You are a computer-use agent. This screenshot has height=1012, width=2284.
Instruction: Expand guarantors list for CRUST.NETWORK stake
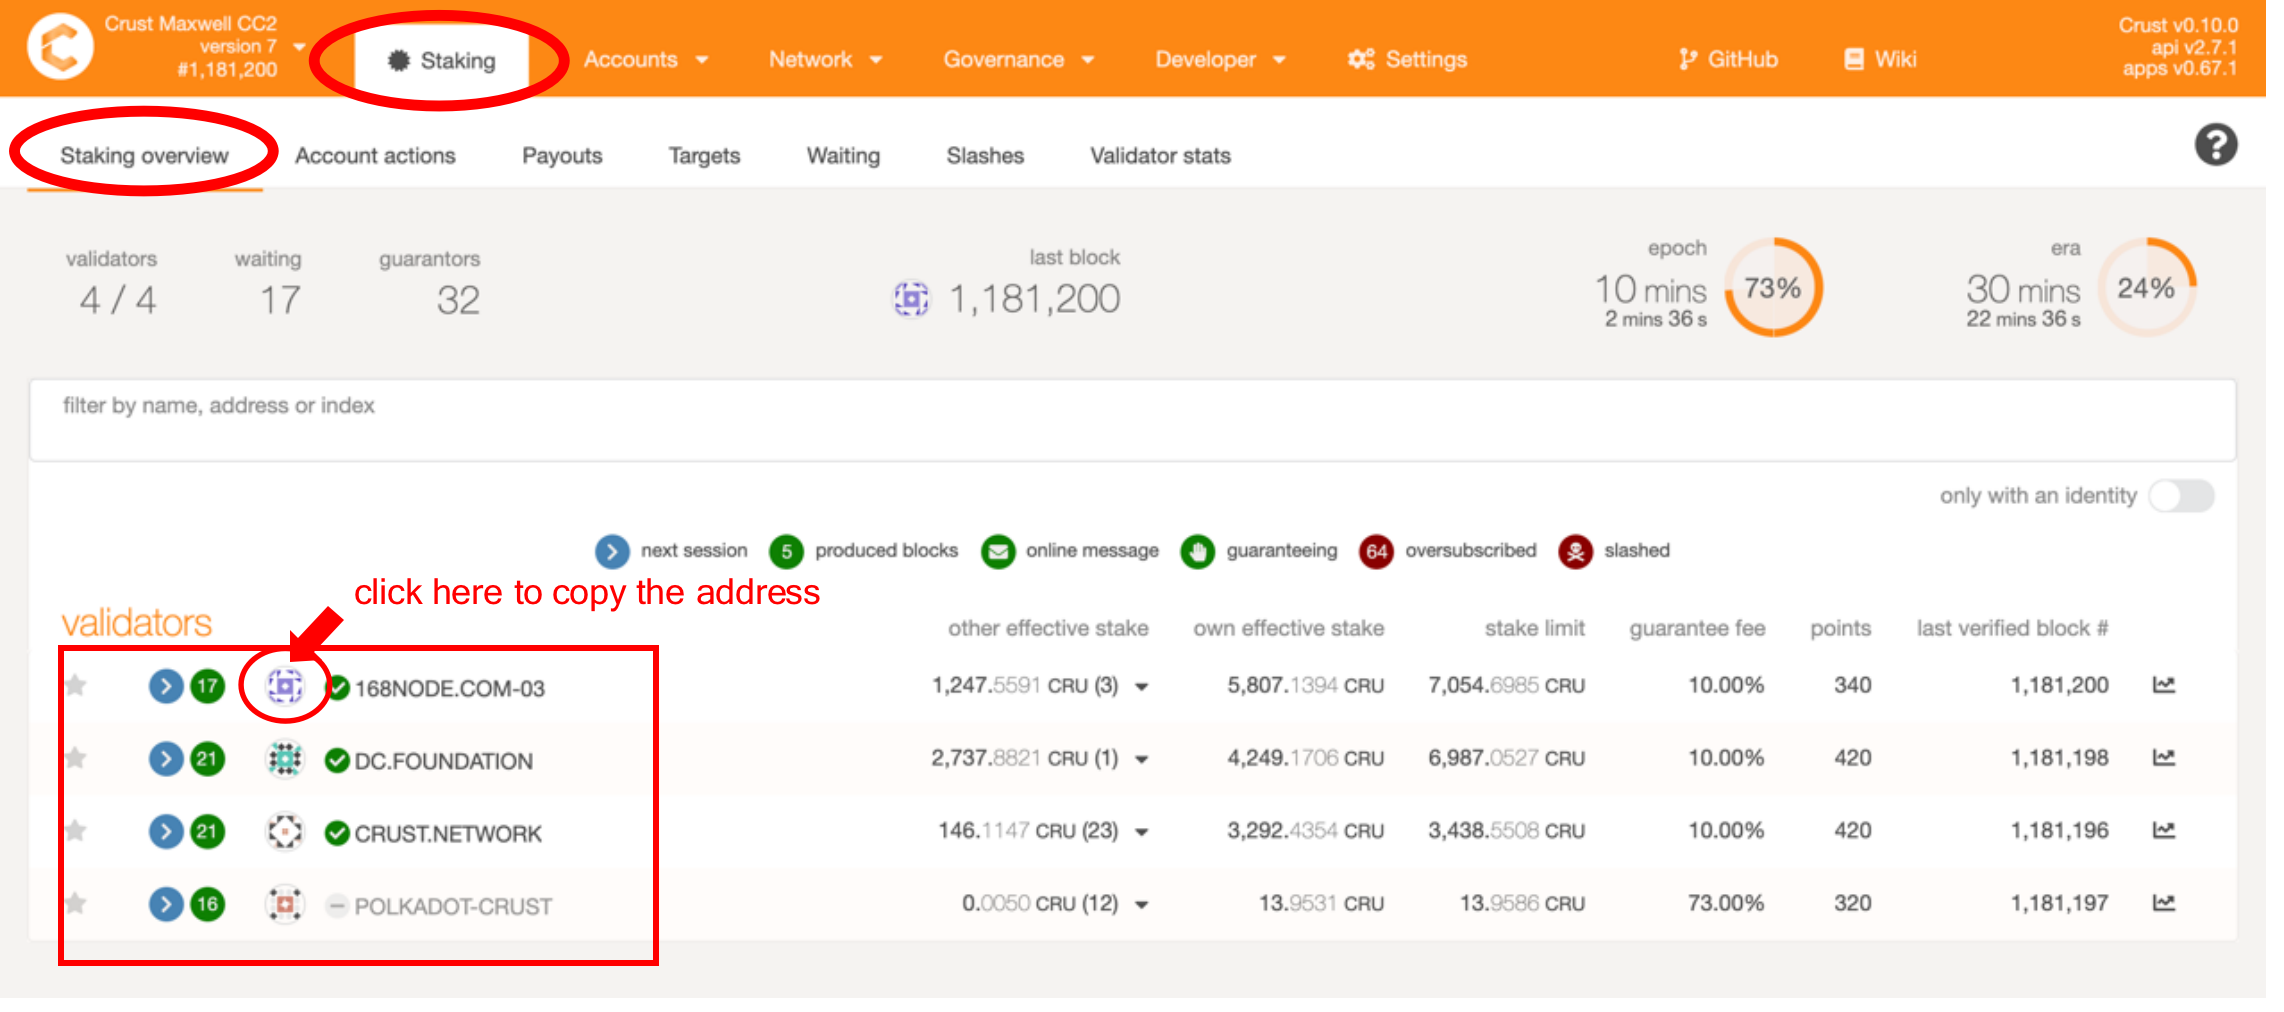tap(1142, 832)
